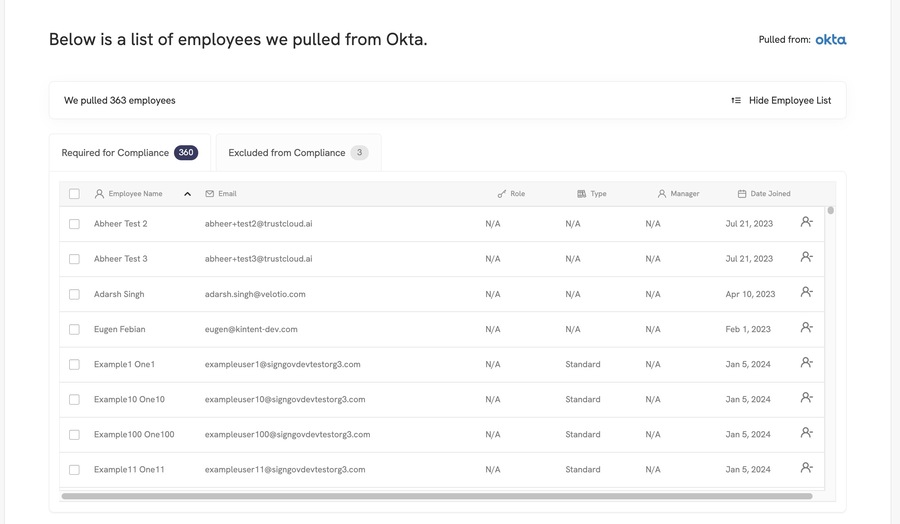Click email abheer+test3@trustcloud.ai
This screenshot has height=524, width=900.
pos(258,259)
